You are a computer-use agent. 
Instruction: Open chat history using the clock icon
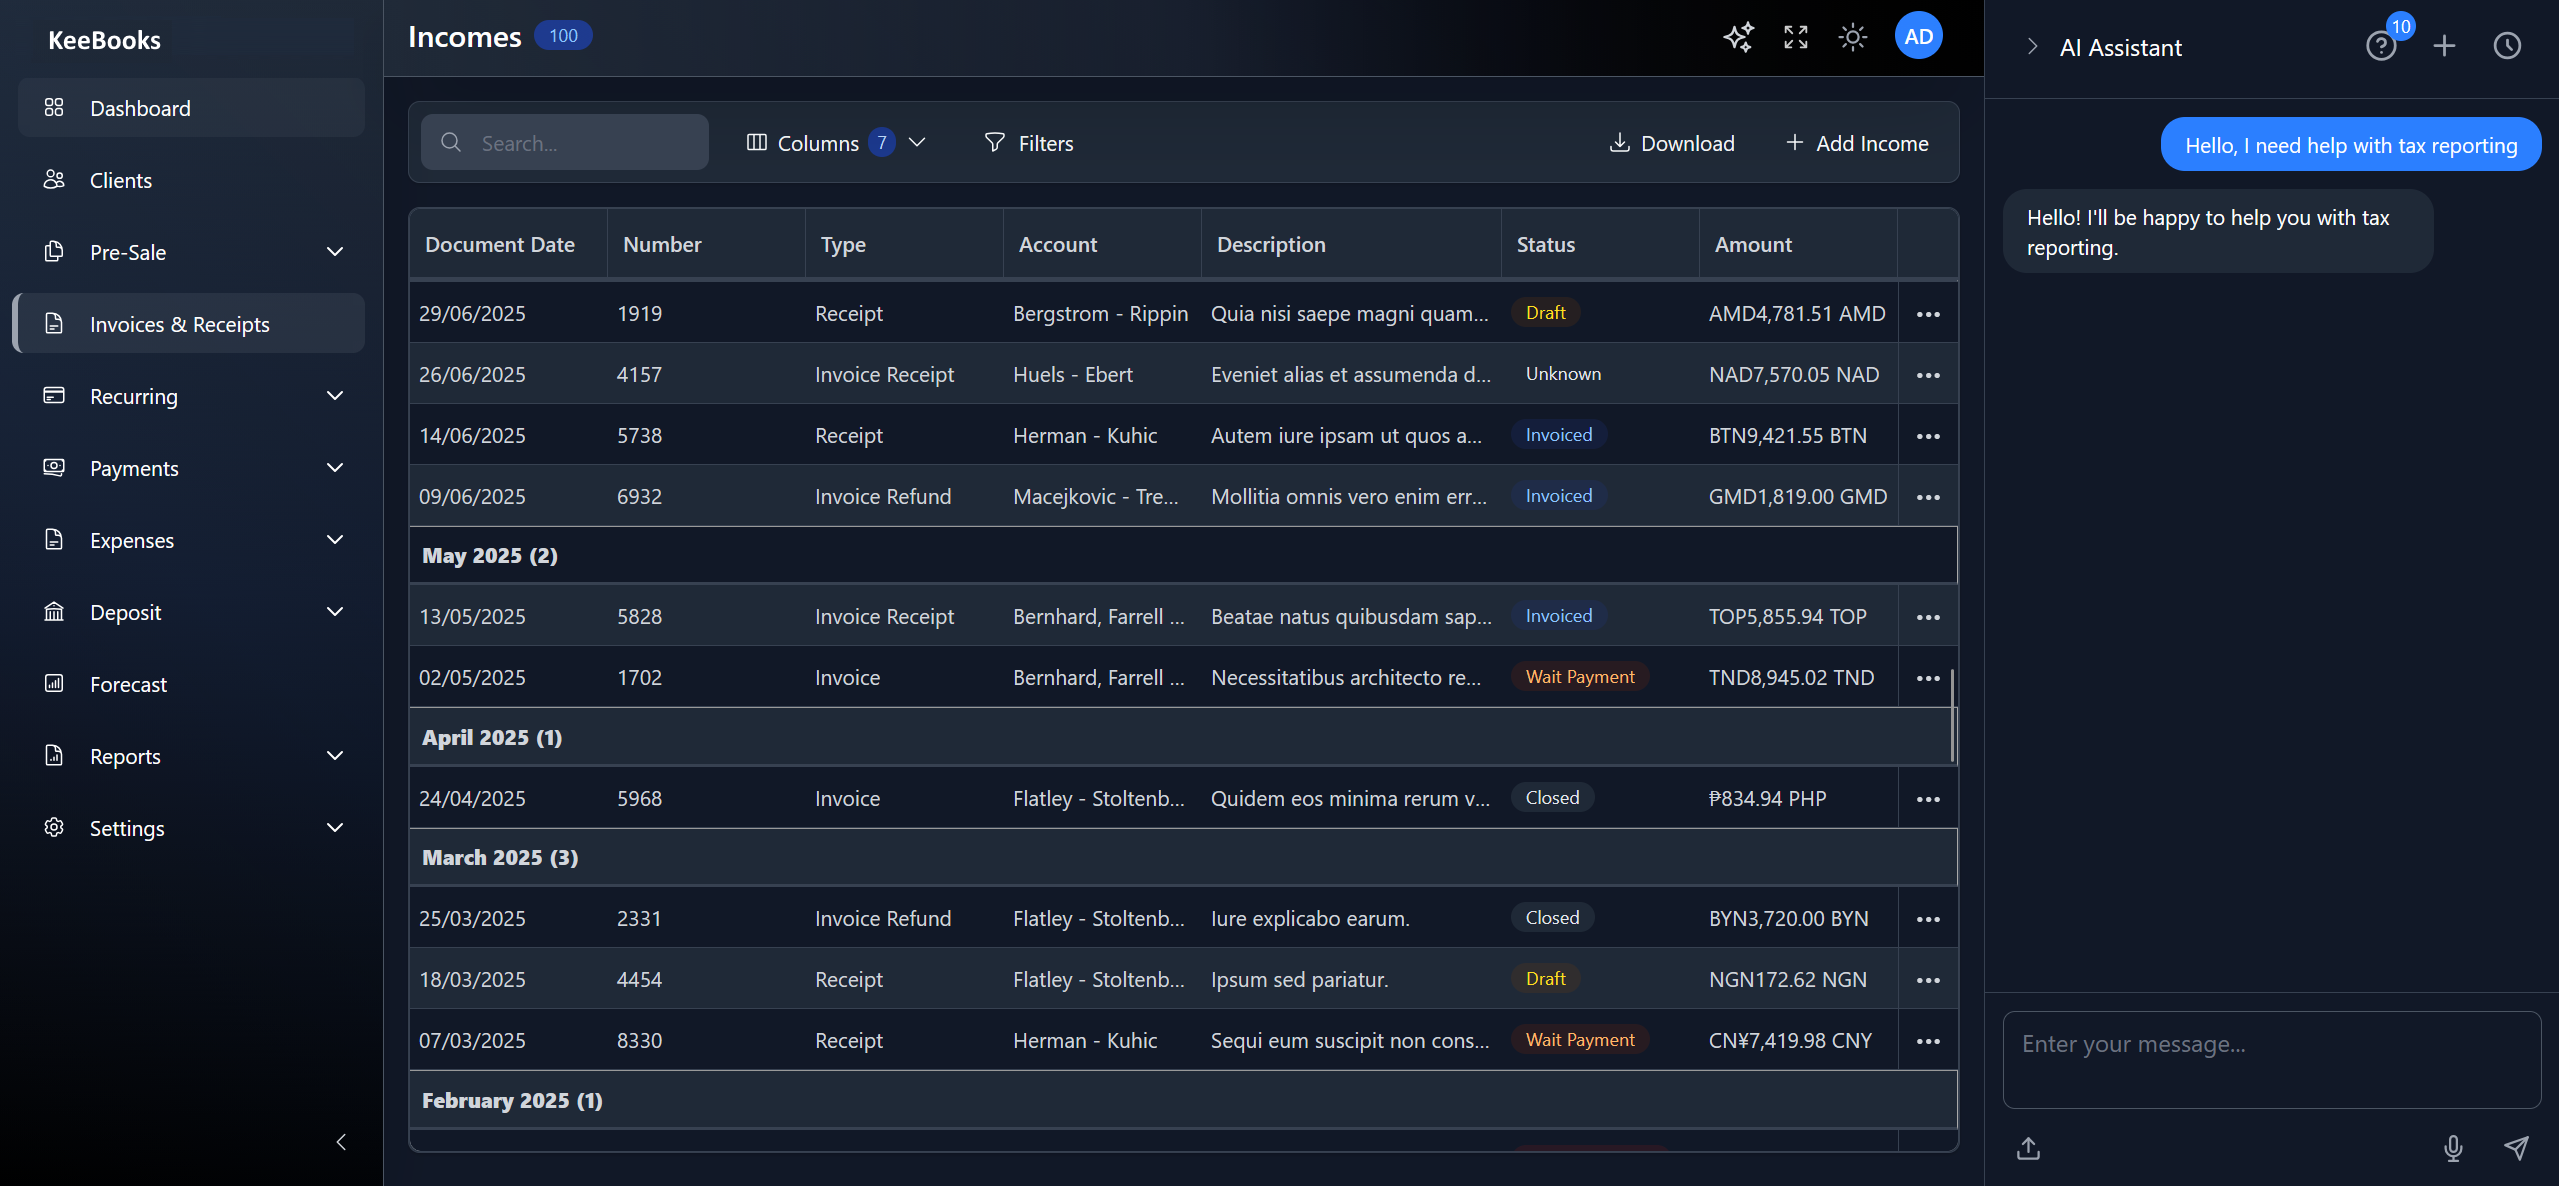coord(2507,46)
